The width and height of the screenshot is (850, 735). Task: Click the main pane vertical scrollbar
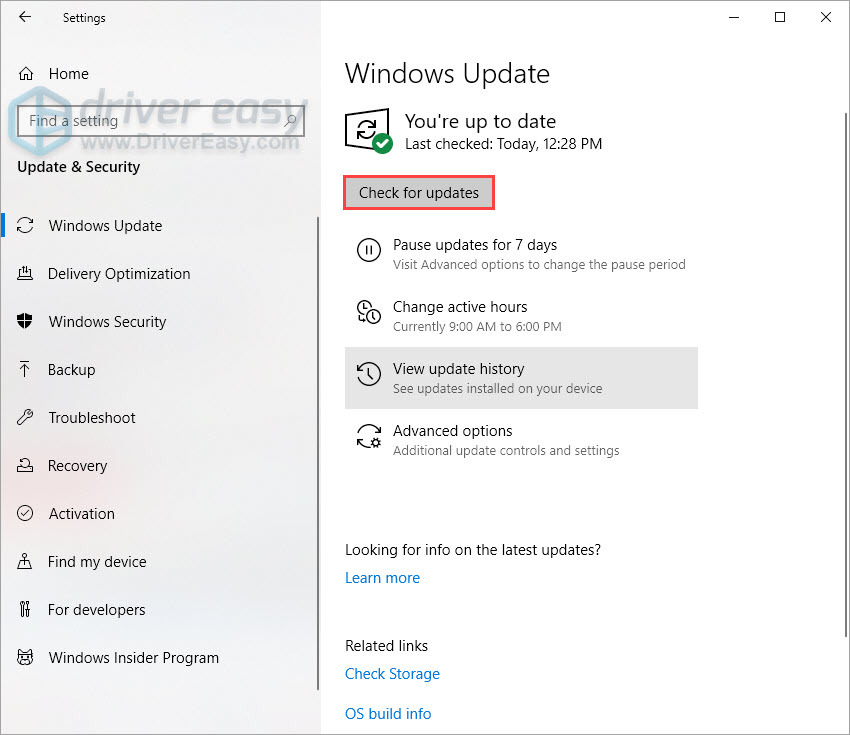[846, 374]
